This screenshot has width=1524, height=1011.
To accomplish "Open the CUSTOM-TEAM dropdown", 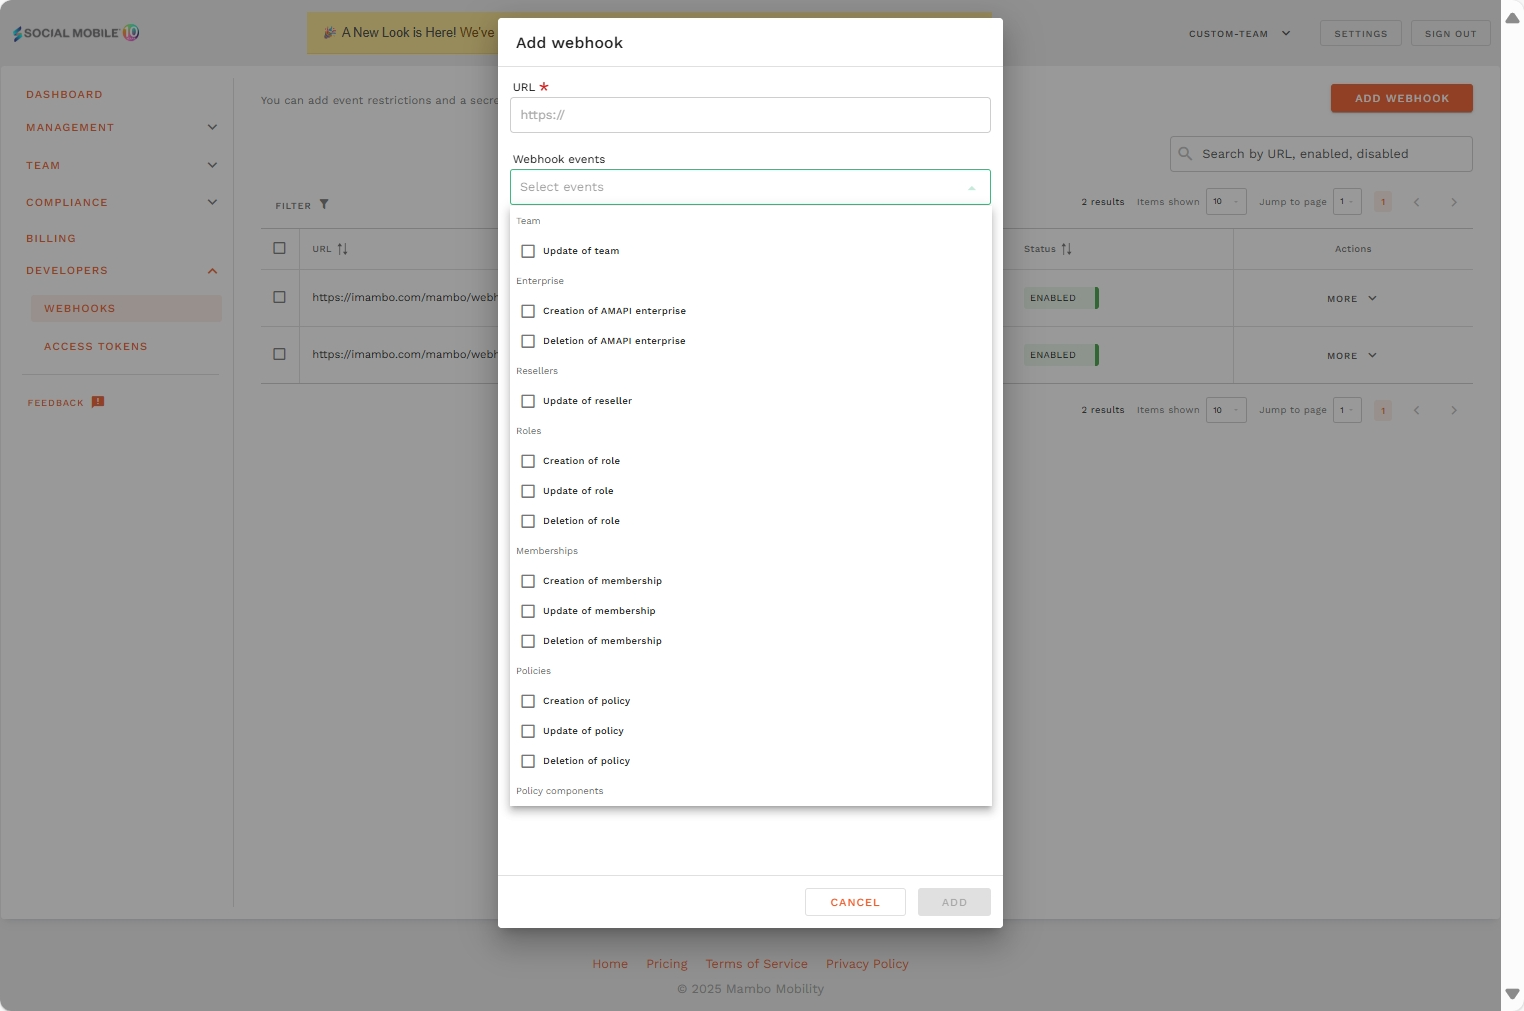I will click(x=1239, y=33).
